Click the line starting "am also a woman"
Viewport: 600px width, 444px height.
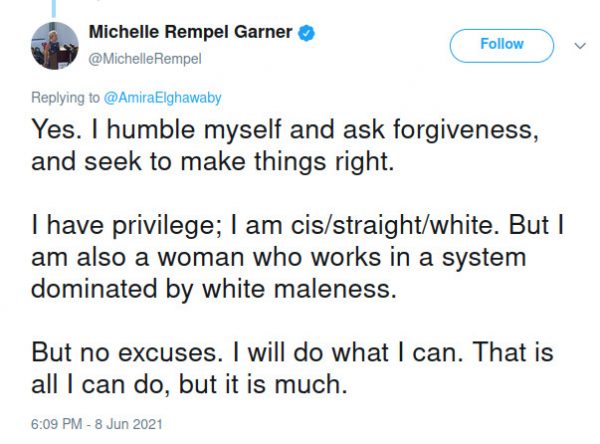tap(276, 256)
